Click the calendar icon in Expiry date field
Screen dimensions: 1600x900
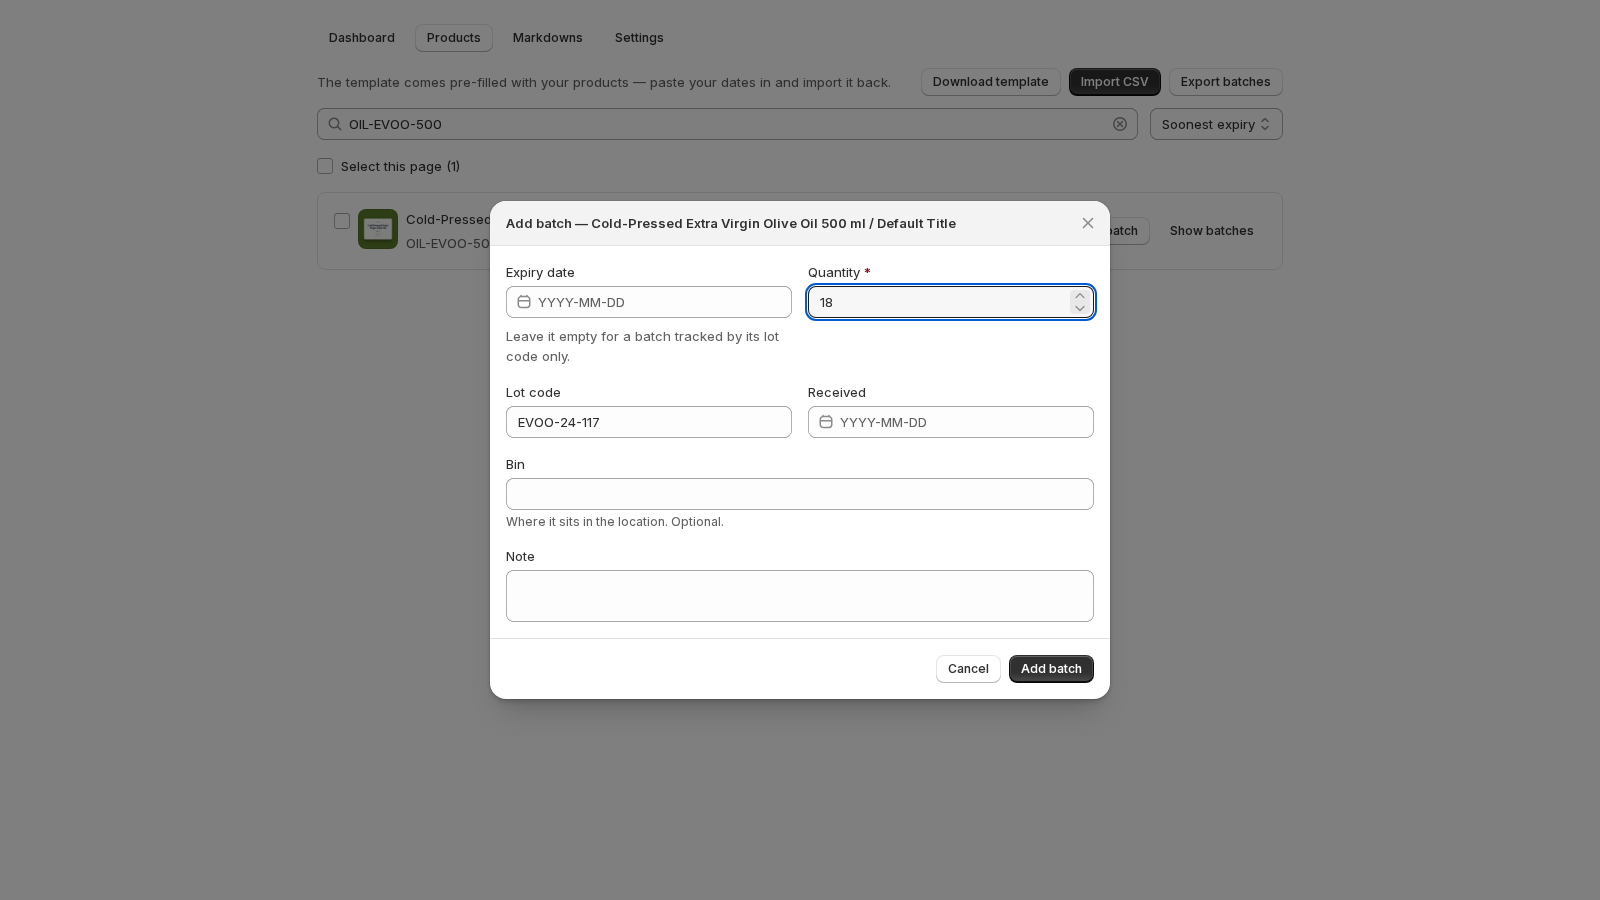point(524,302)
